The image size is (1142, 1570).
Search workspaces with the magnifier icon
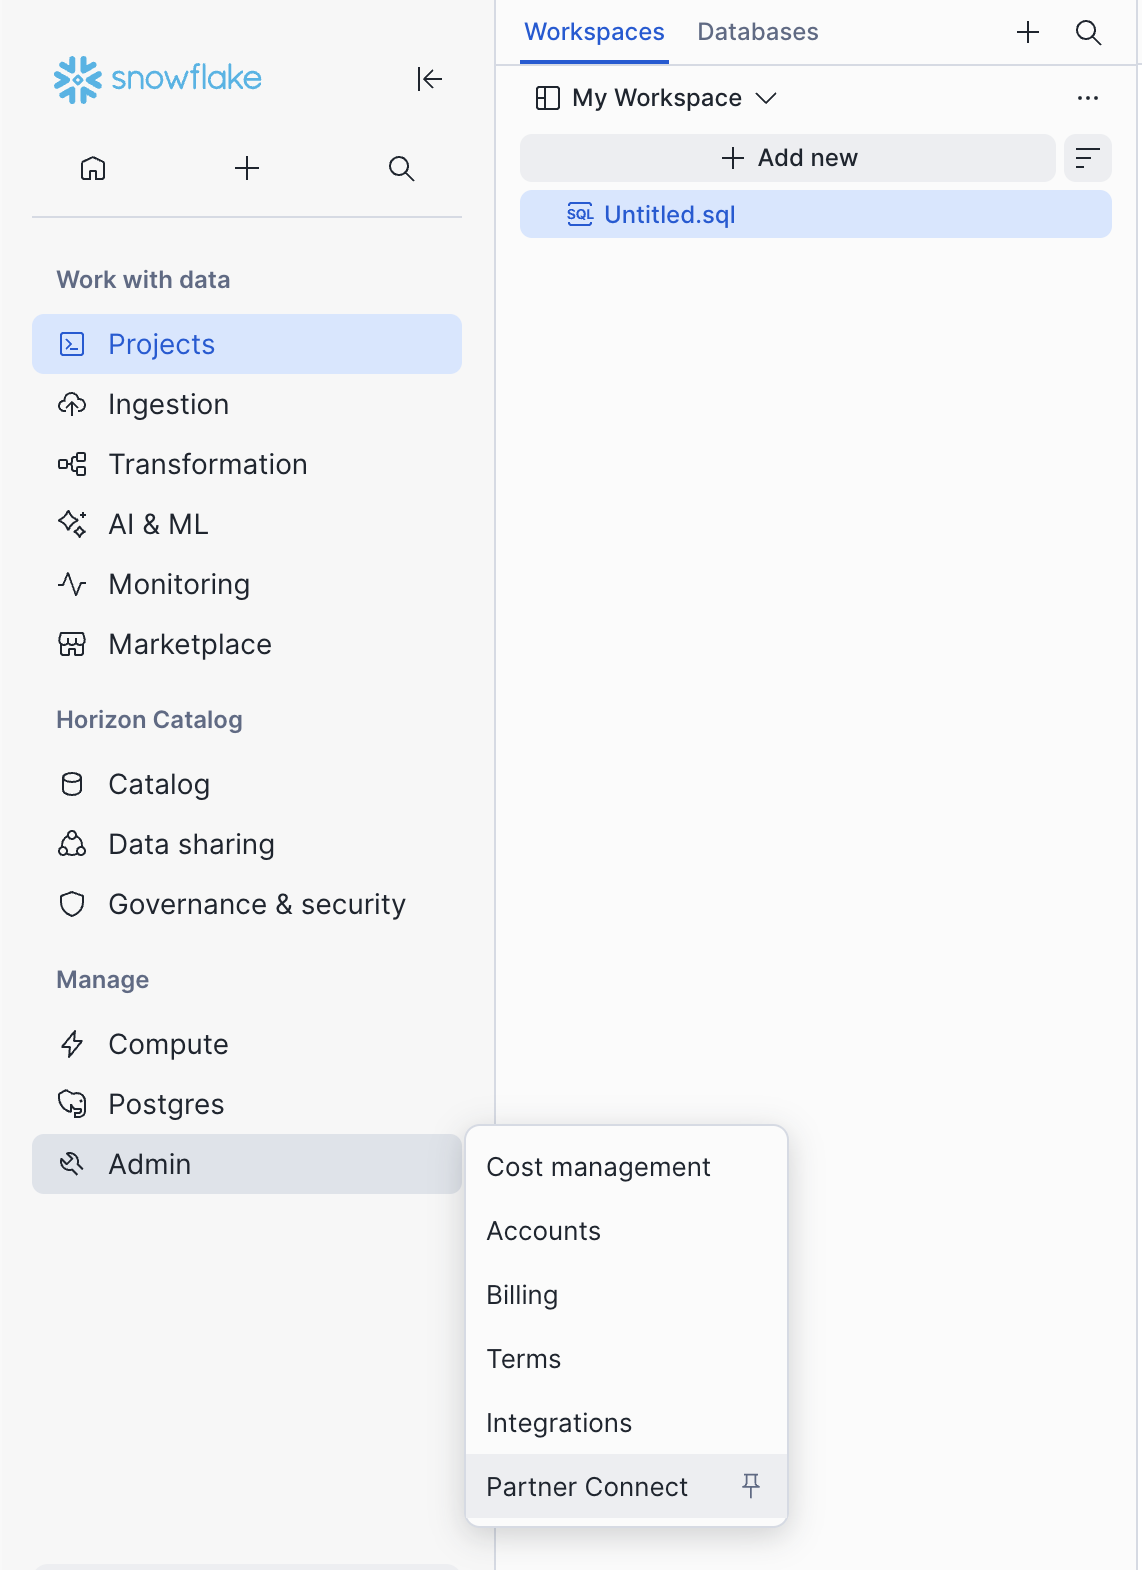[1088, 32]
